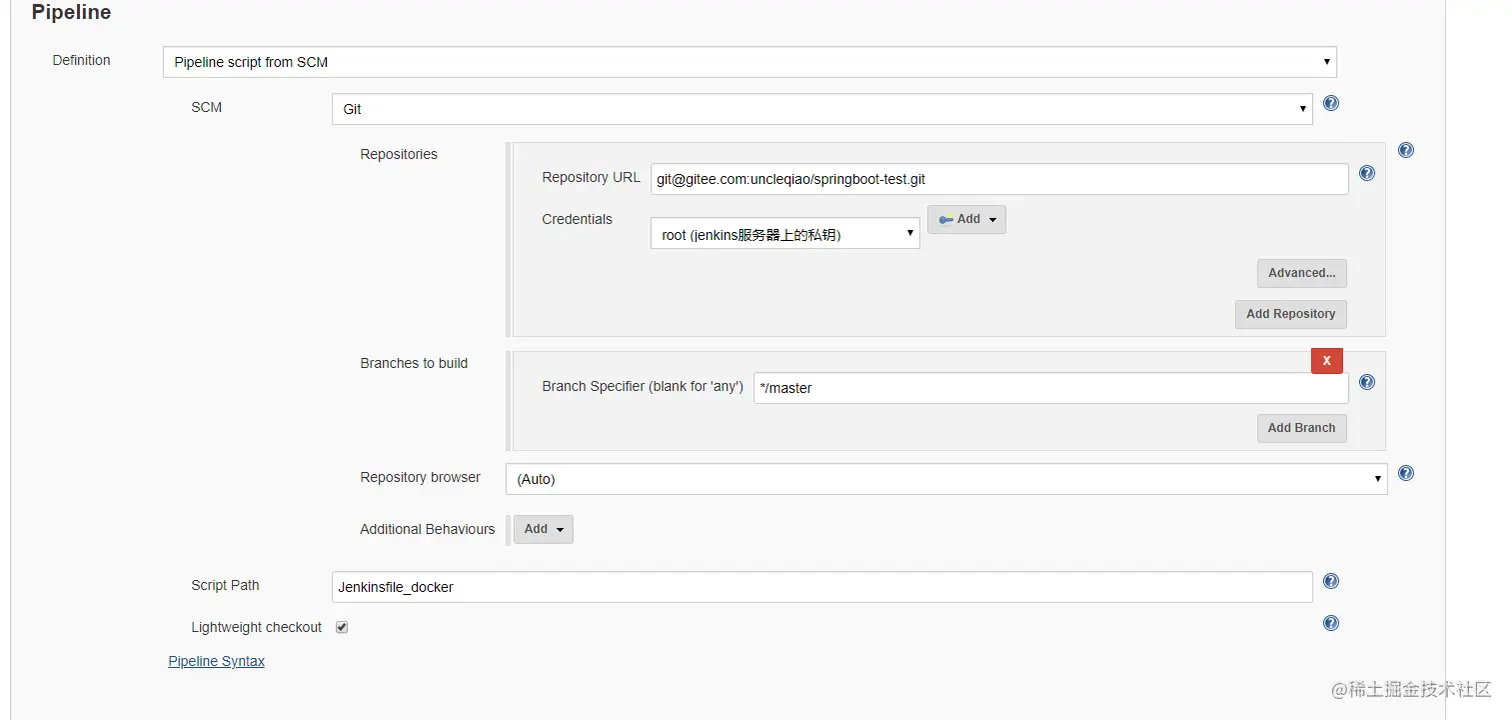1512x720 pixels.
Task: Open help icon for Repositories section
Action: [x=1406, y=150]
